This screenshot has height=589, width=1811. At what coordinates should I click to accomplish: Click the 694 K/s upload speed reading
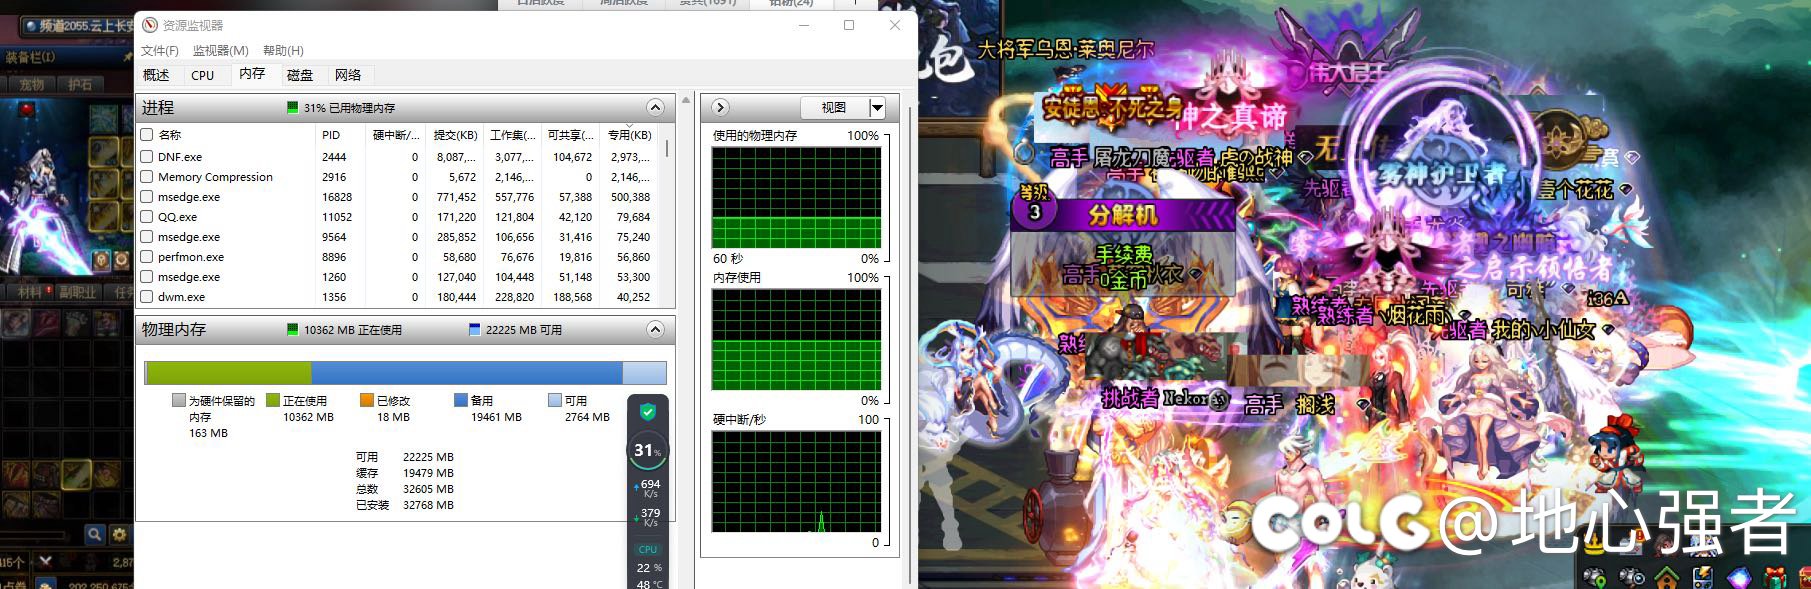[x=650, y=487]
